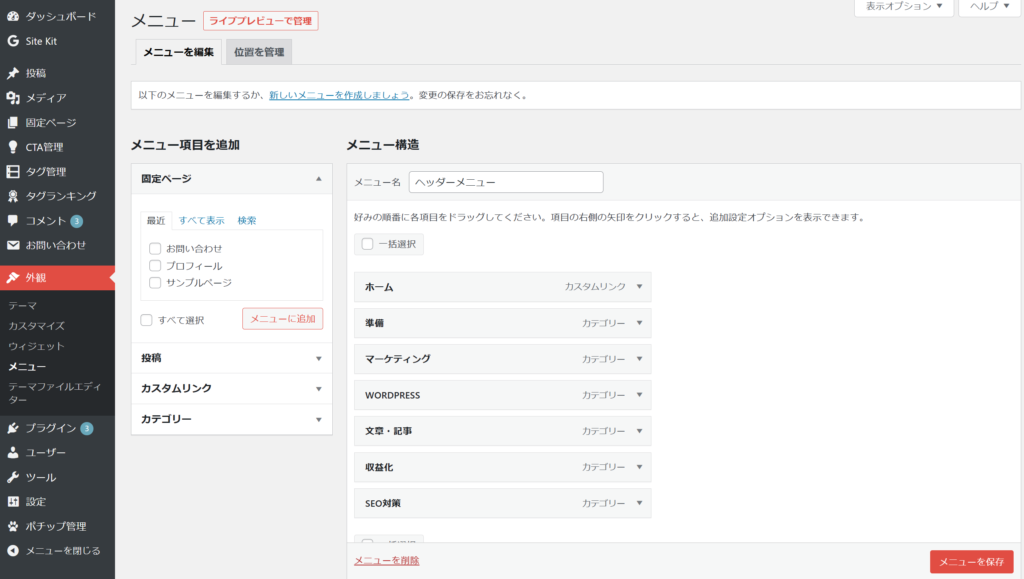Click the メニューを保存 button
The height and width of the screenshot is (579, 1024).
(970, 561)
